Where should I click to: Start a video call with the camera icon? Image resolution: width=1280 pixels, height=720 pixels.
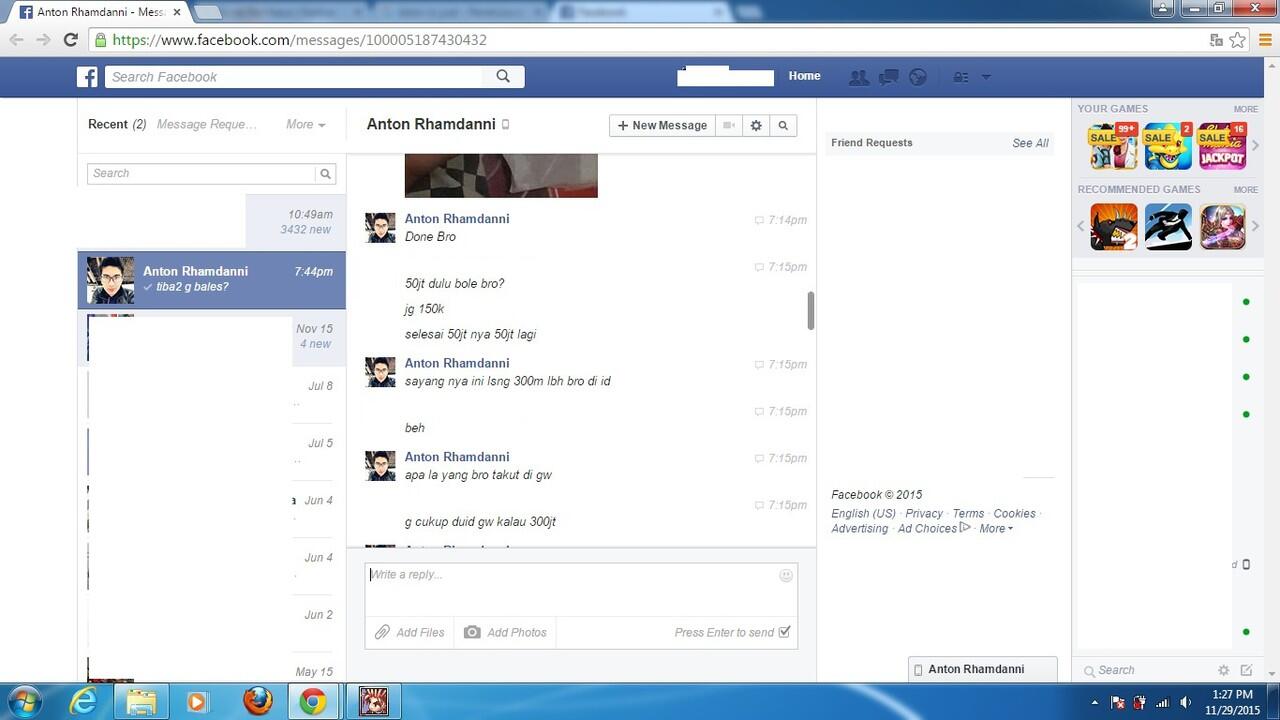[729, 125]
